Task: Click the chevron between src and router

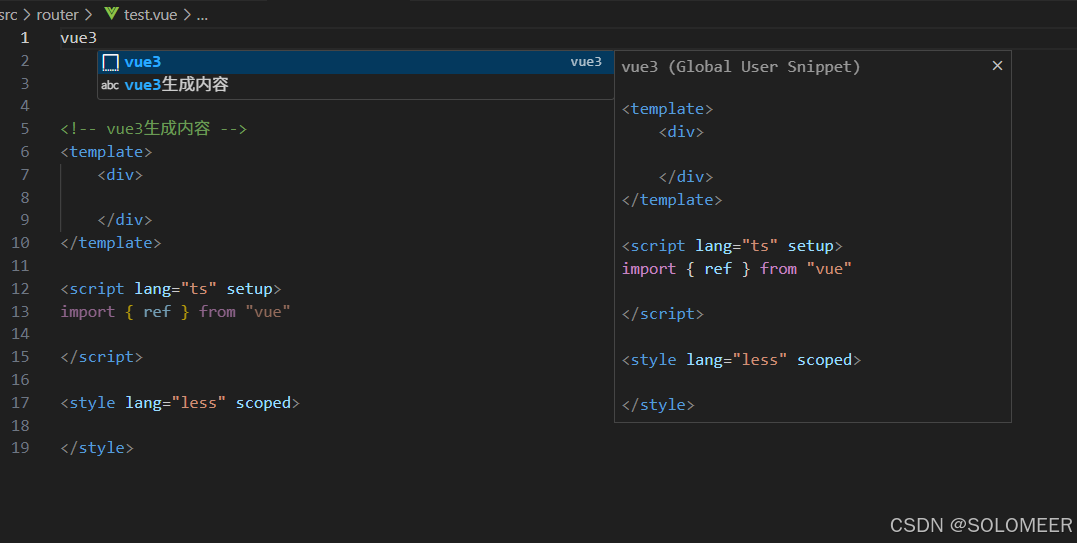Action: pos(27,15)
